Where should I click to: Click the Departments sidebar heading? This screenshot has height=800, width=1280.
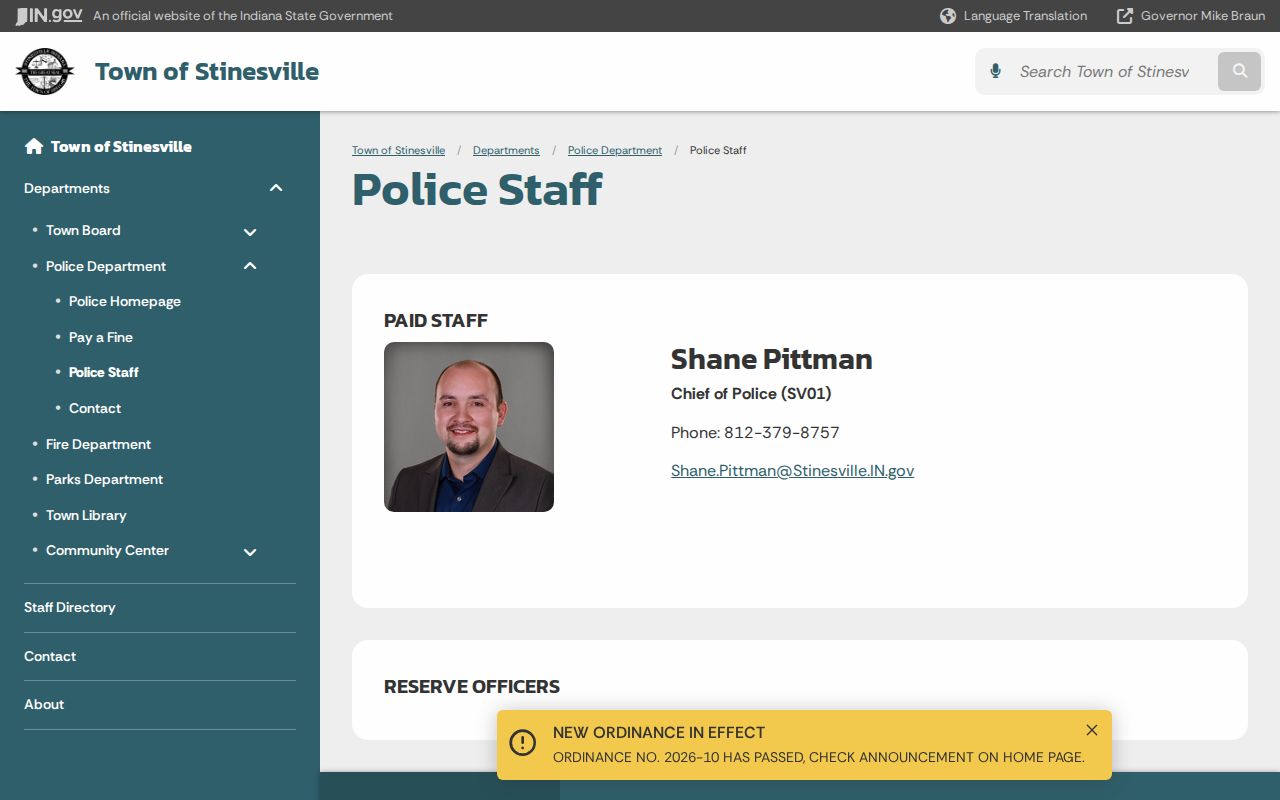67,188
